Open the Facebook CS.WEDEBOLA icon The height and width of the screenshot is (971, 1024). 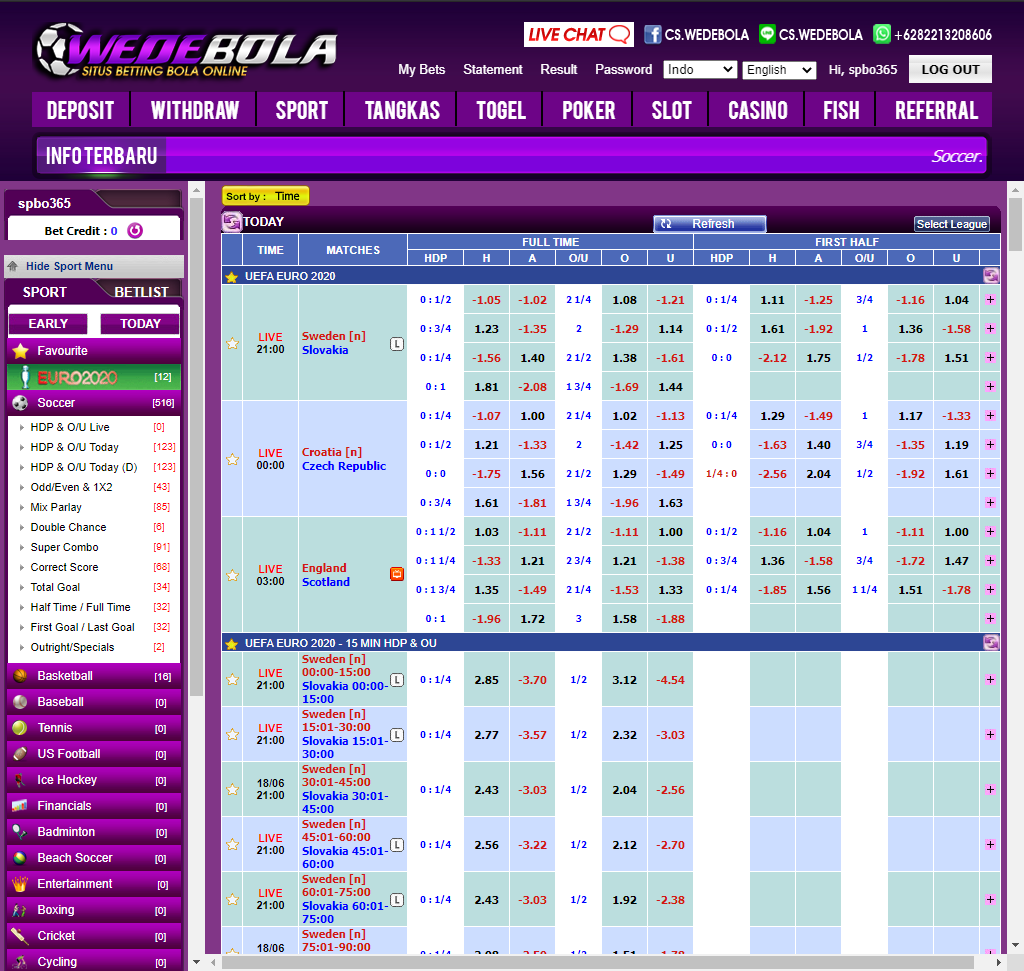(x=651, y=33)
